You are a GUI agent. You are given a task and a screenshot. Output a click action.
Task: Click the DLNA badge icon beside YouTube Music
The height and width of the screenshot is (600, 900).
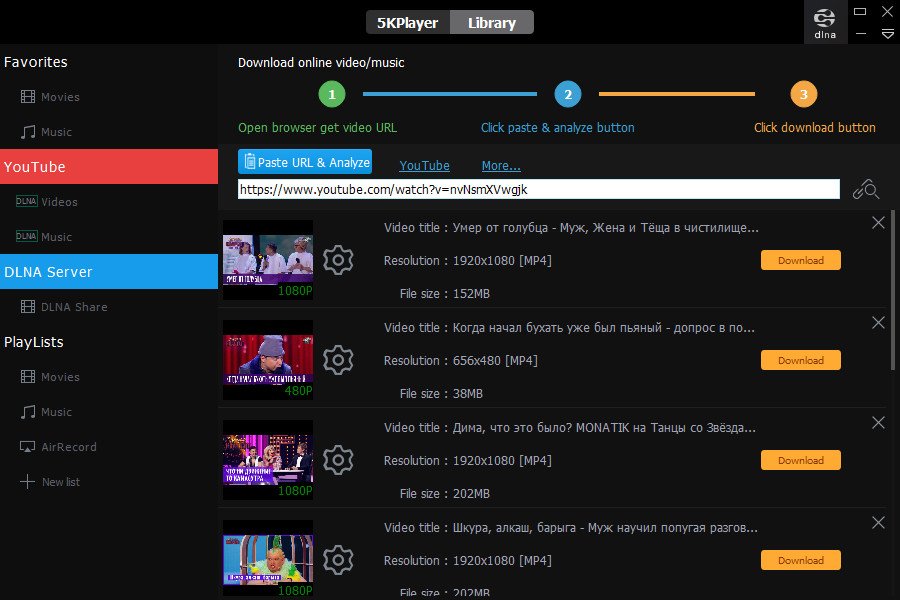click(26, 236)
